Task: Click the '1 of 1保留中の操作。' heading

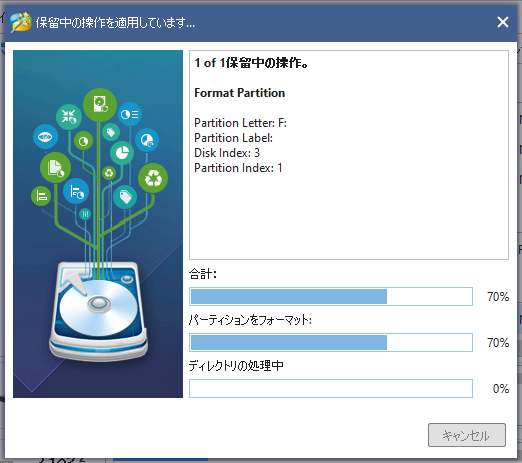Action: tap(252, 63)
